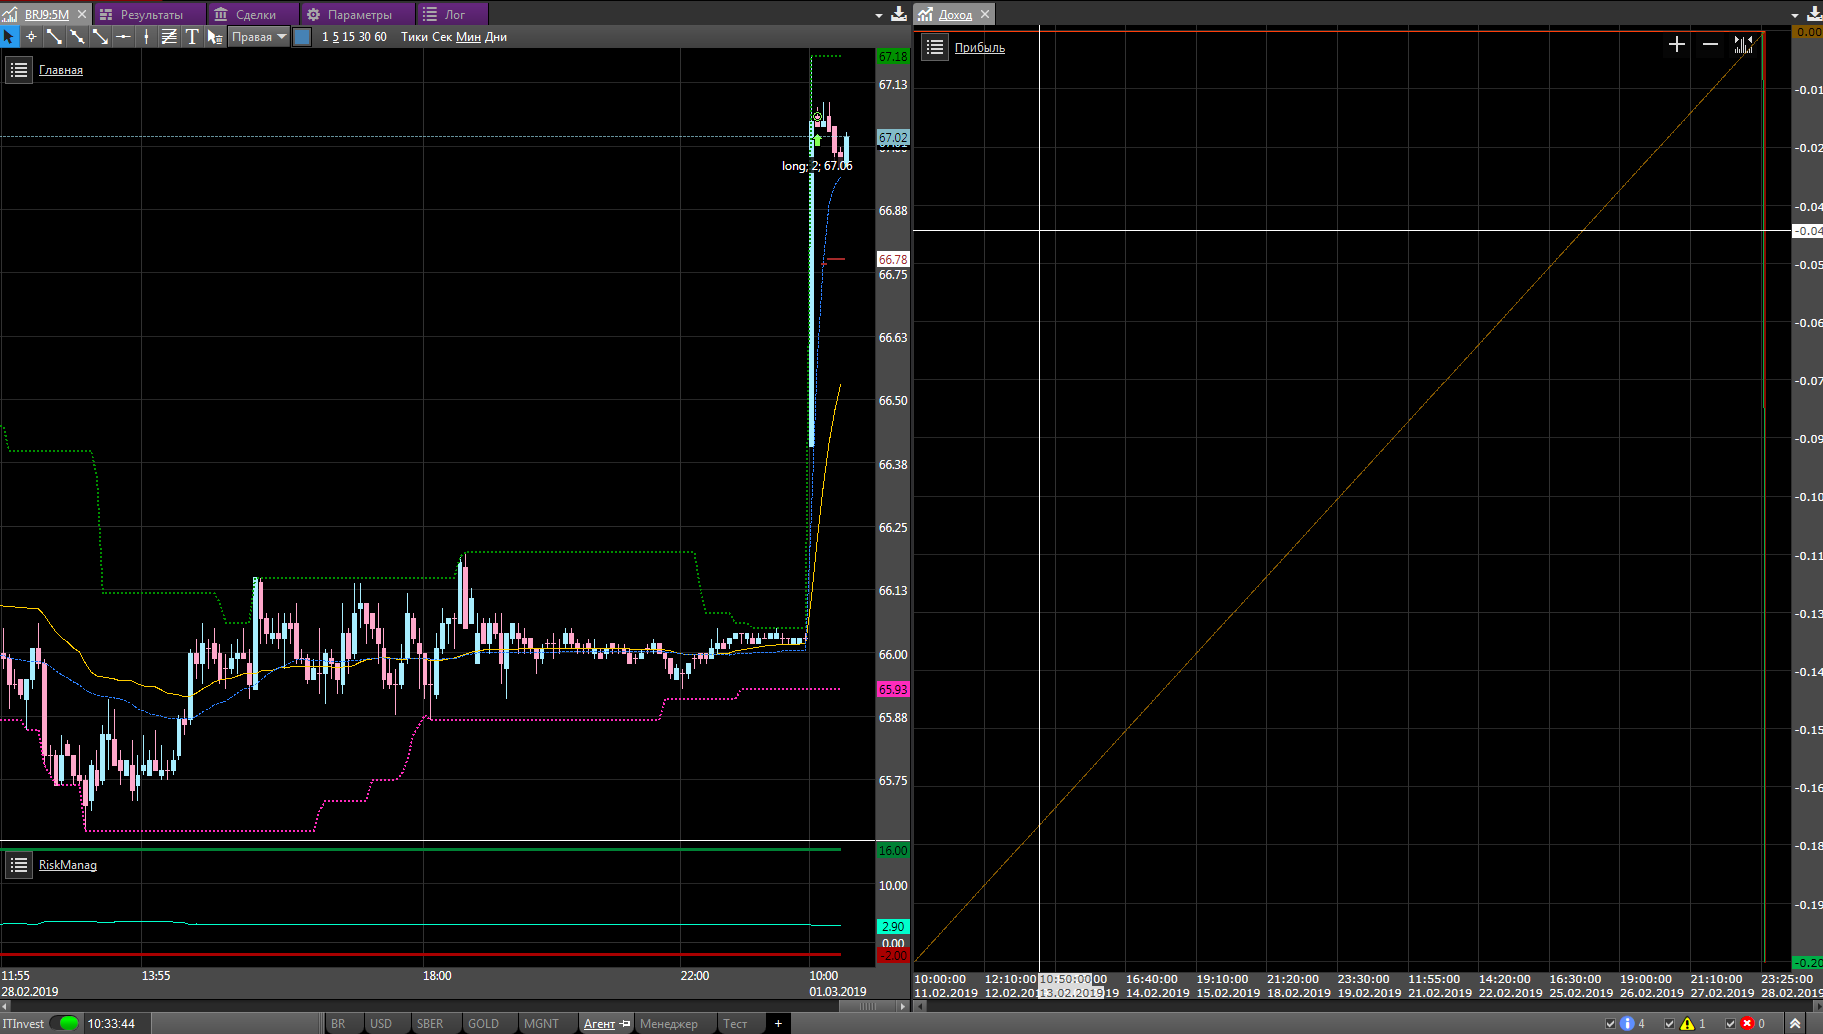Switch timeframe units to Дни
This screenshot has width=1823, height=1034.
click(x=496, y=37)
